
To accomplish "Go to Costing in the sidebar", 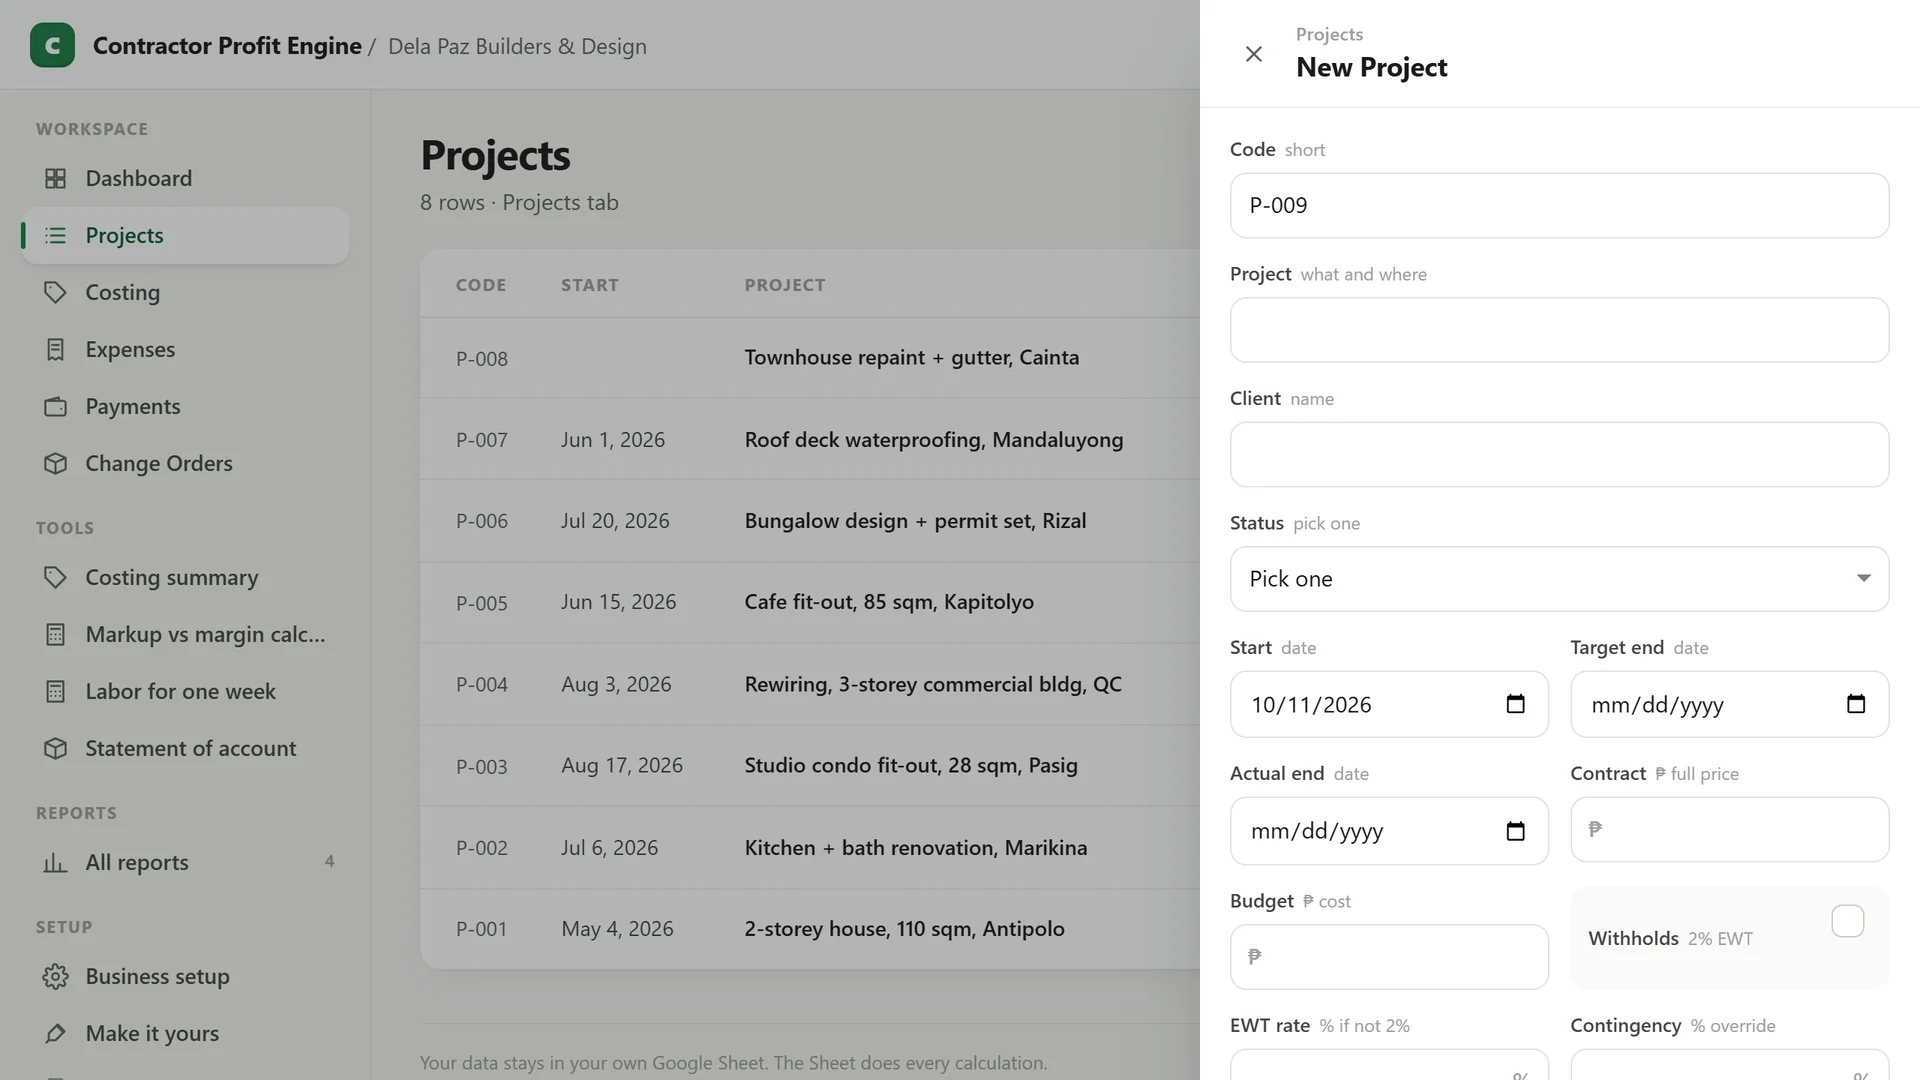I will (185, 292).
